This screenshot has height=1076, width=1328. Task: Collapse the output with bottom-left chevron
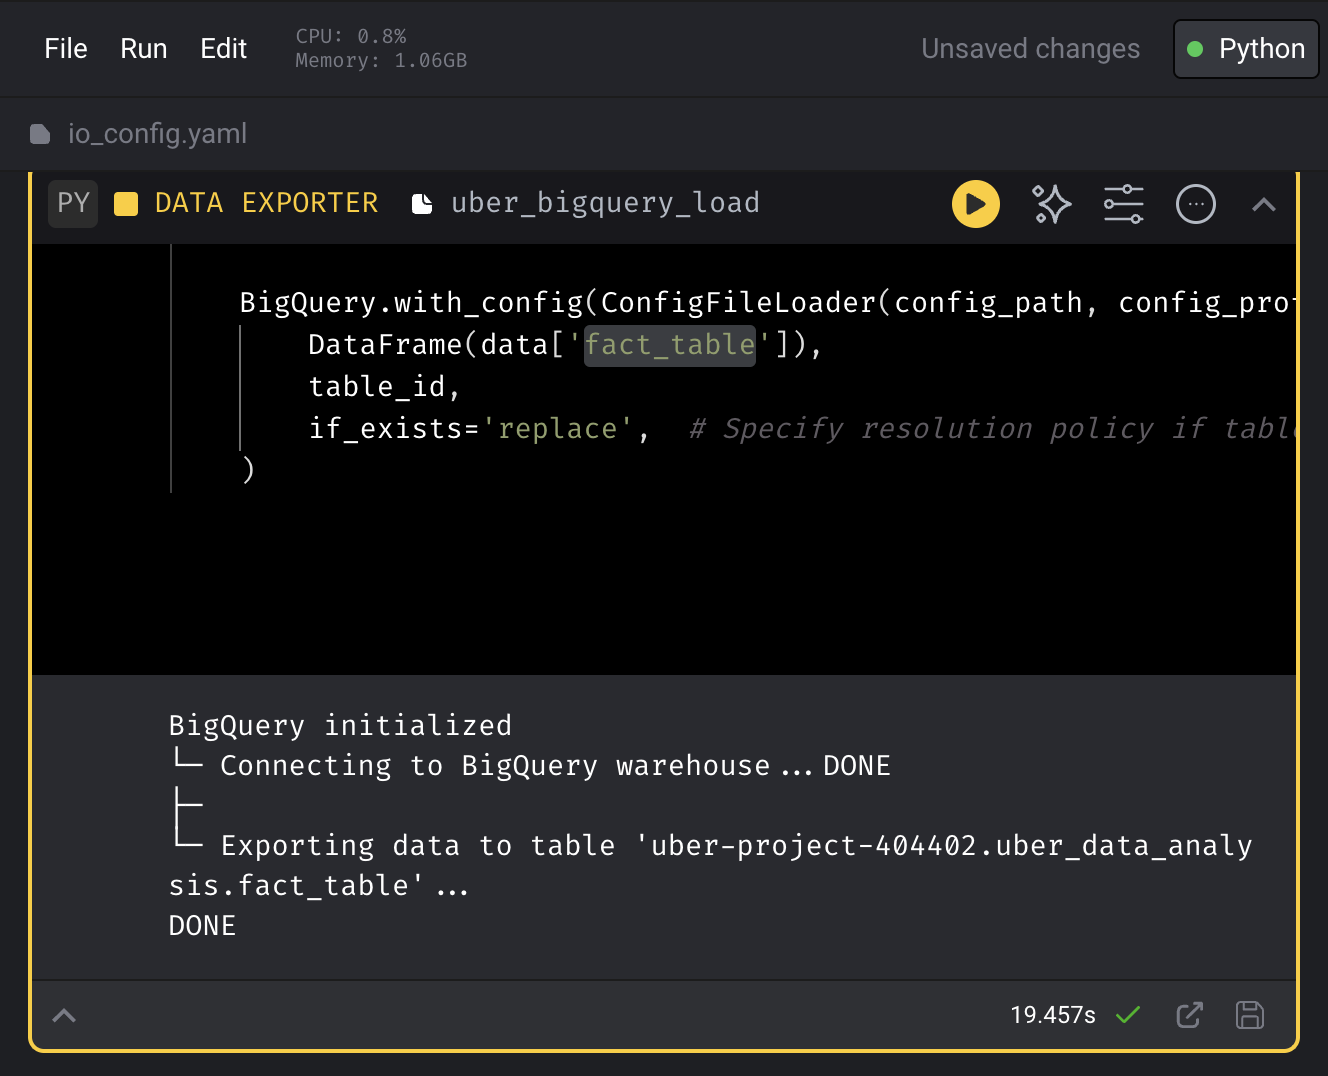point(64,1016)
